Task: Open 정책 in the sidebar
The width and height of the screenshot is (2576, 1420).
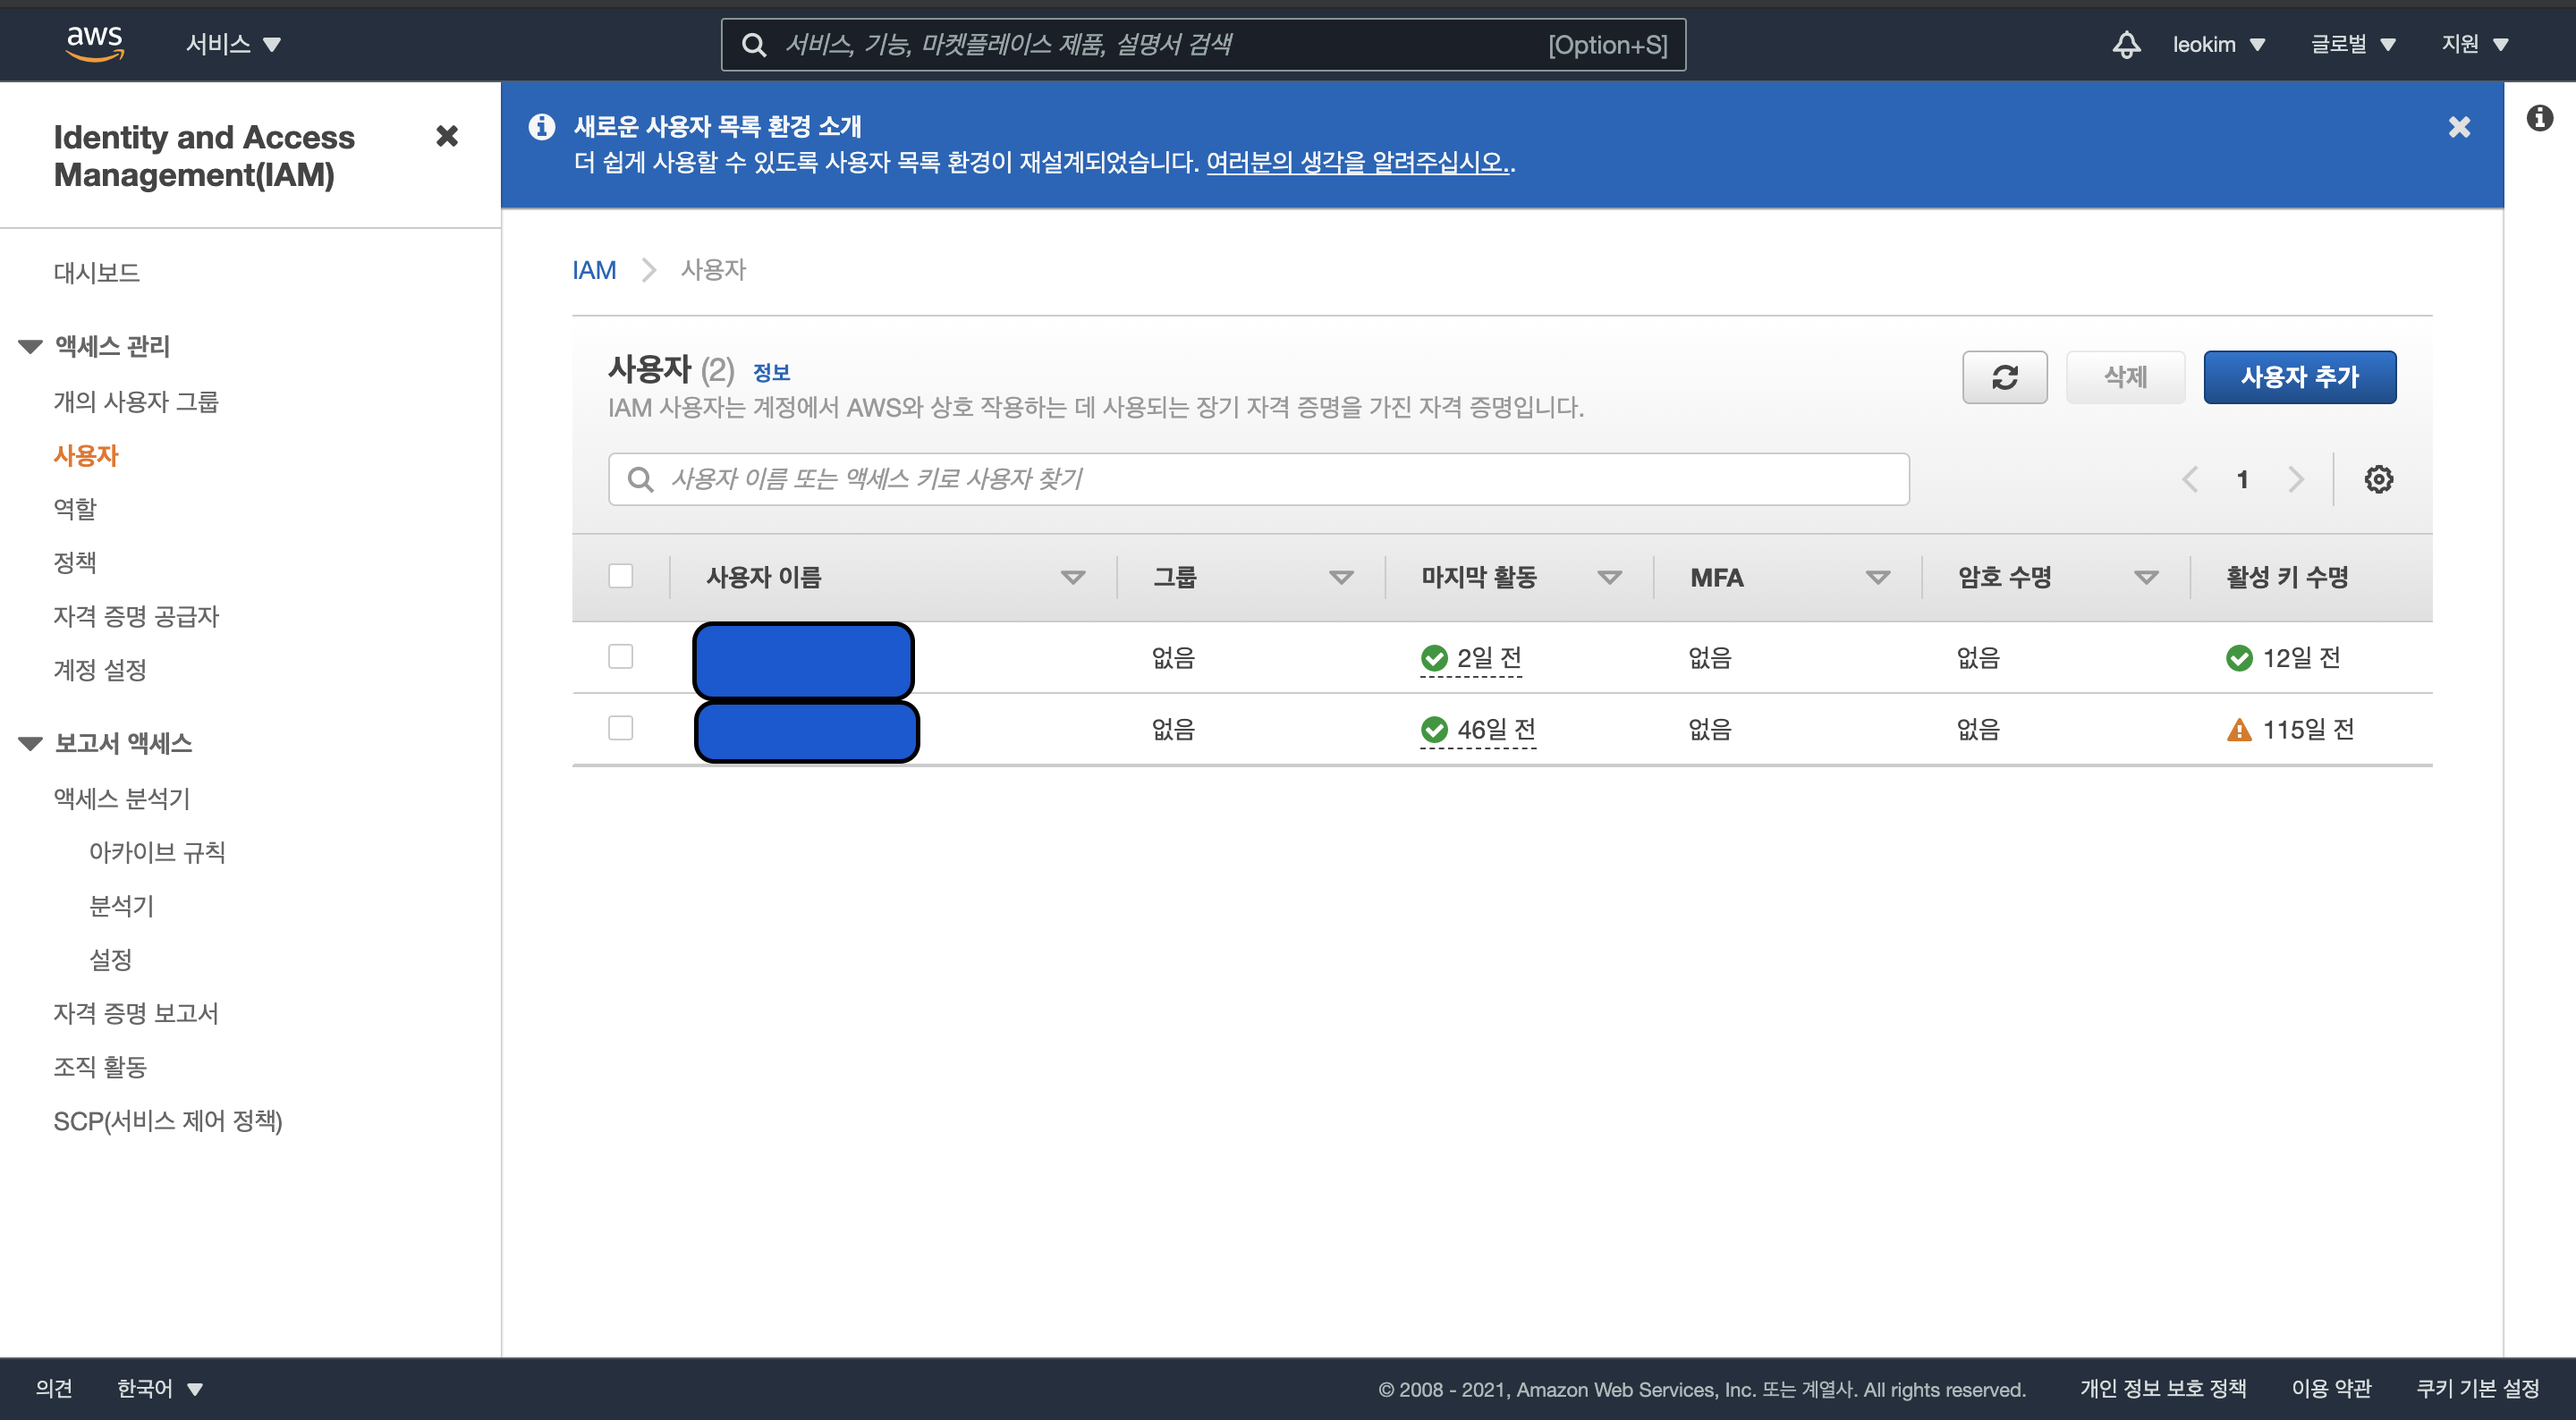Action: pos(75,562)
